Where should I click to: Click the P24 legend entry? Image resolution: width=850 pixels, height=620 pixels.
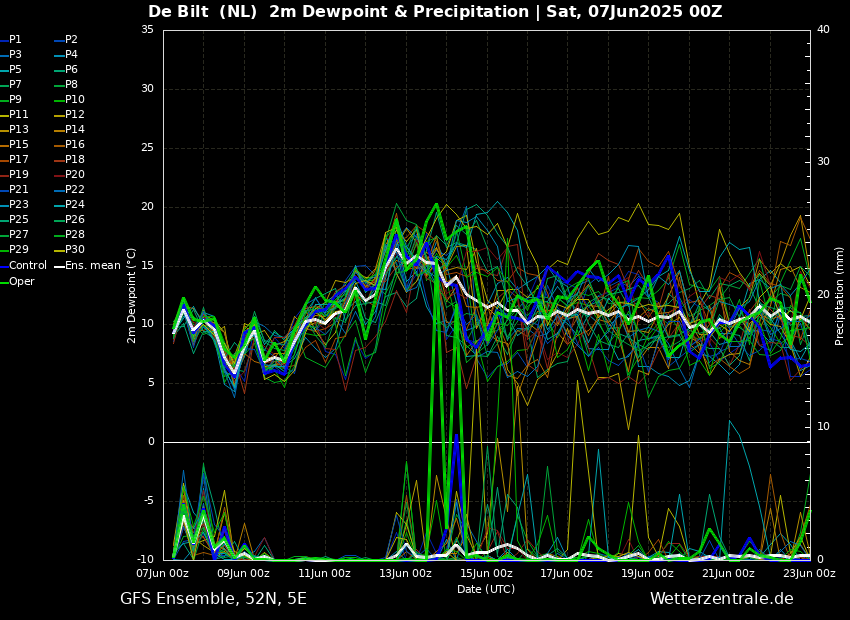pos(74,205)
